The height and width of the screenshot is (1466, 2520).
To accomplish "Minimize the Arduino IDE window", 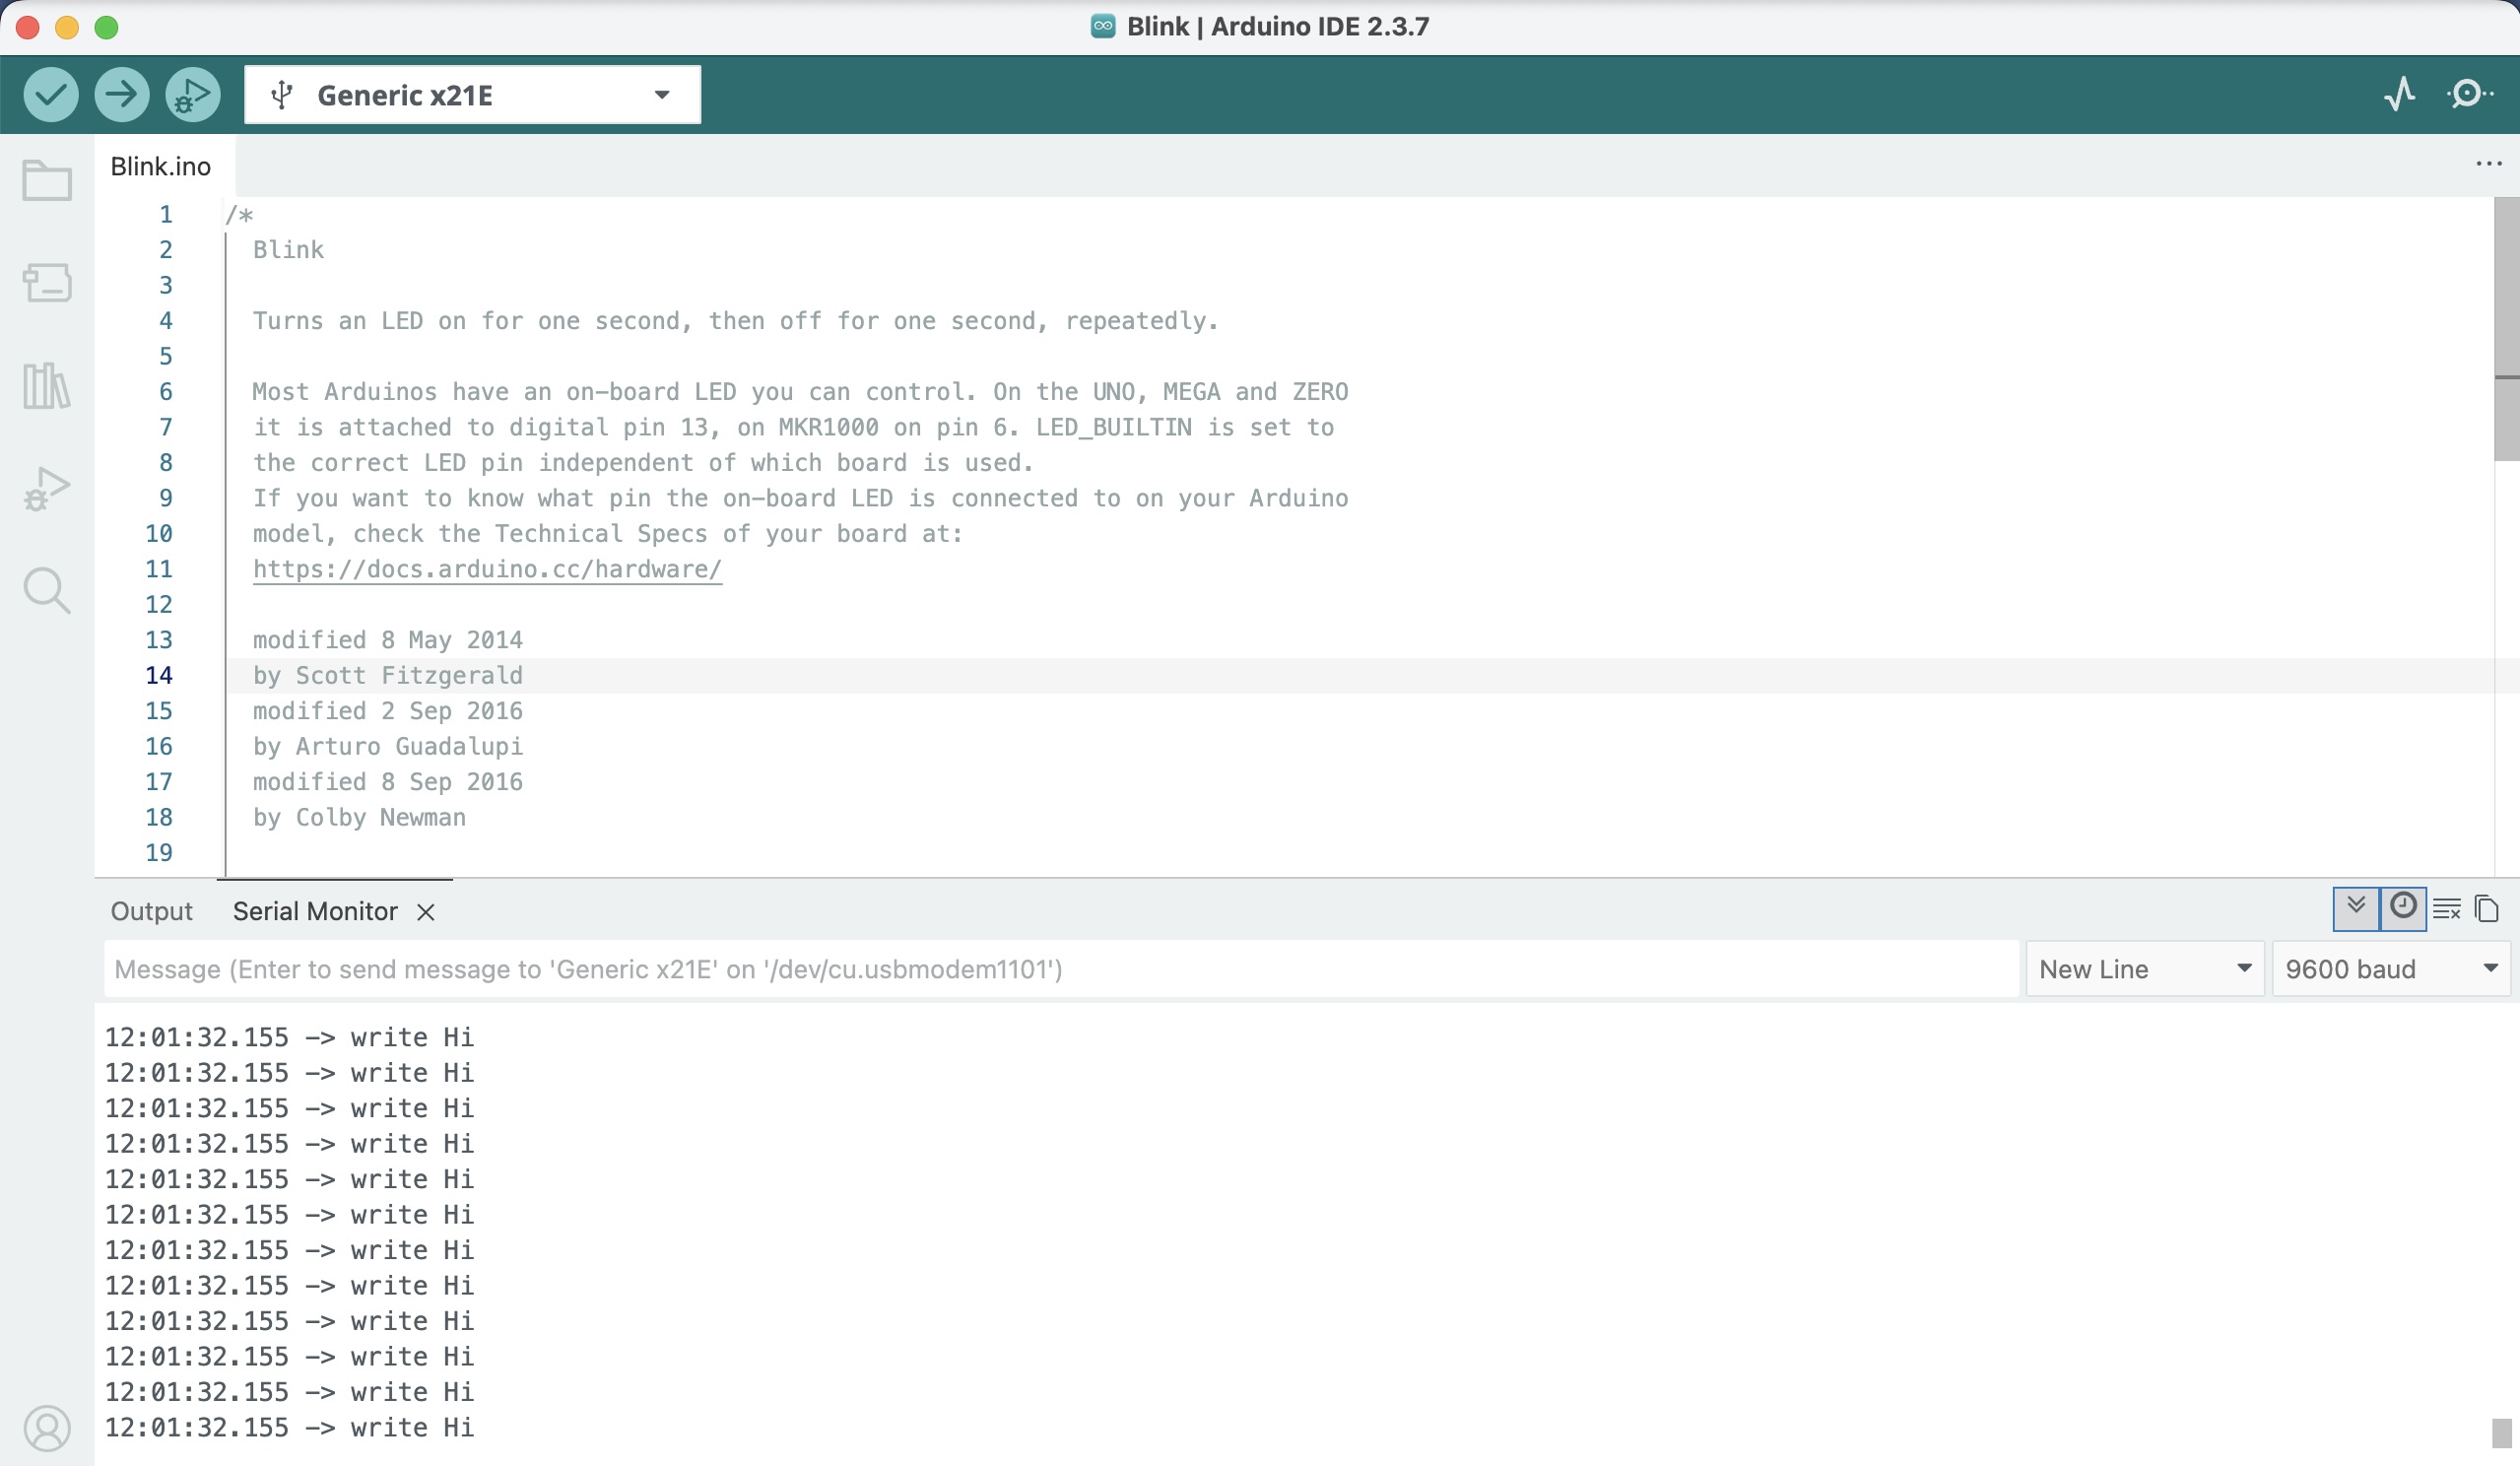I will 67,27.
